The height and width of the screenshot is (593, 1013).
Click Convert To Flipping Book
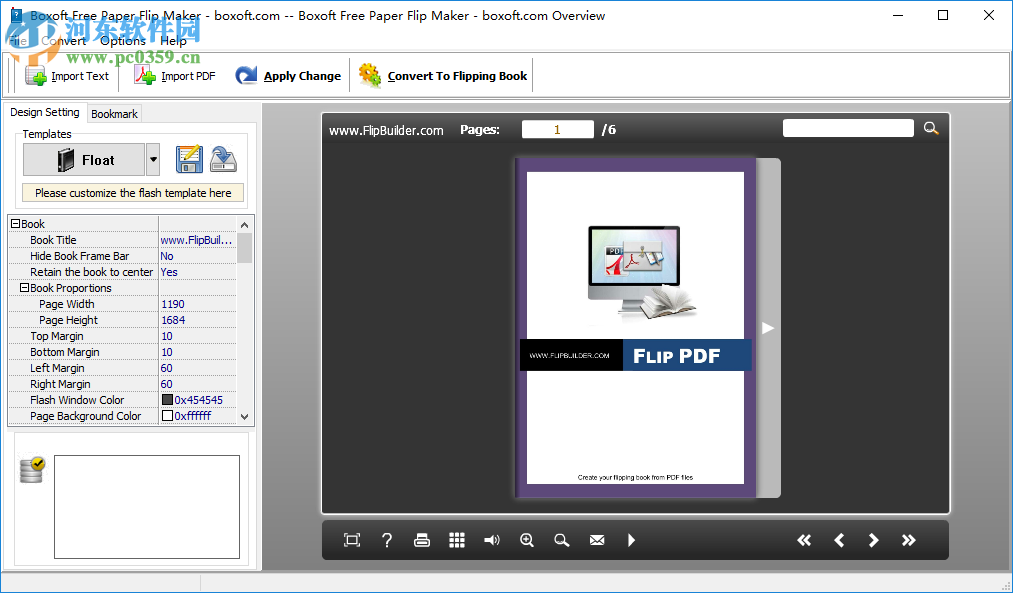441,75
